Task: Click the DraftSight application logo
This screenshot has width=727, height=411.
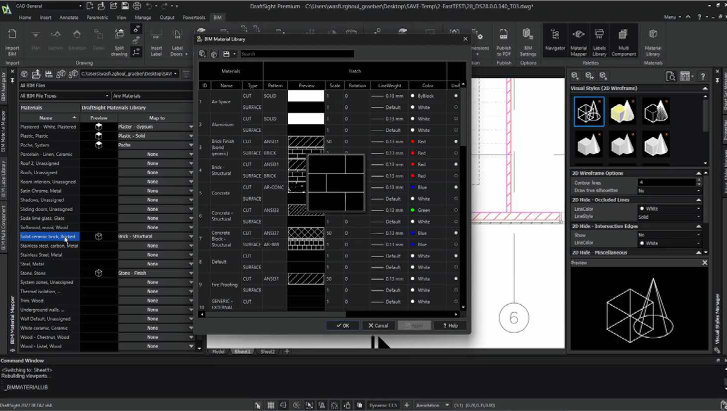Action: coord(6,8)
